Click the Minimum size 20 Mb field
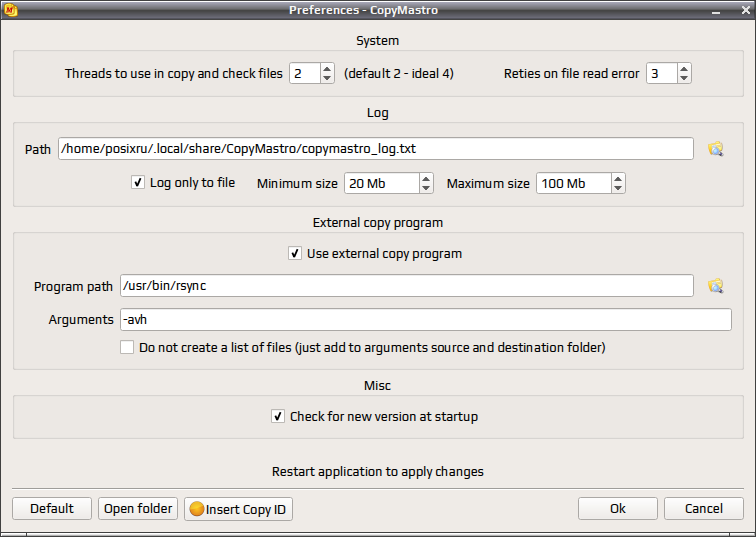This screenshot has height=537, width=756. 381,183
